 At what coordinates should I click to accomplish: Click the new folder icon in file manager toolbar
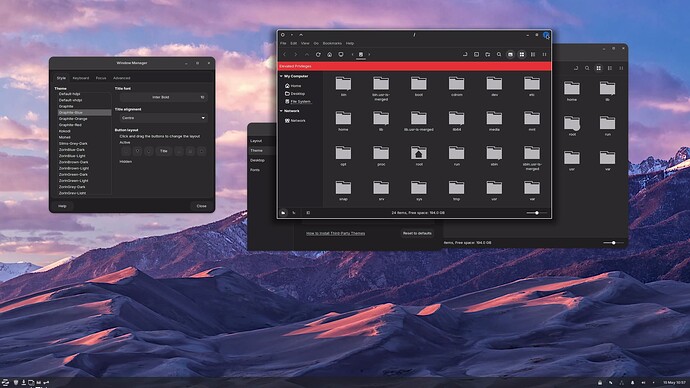488,55
